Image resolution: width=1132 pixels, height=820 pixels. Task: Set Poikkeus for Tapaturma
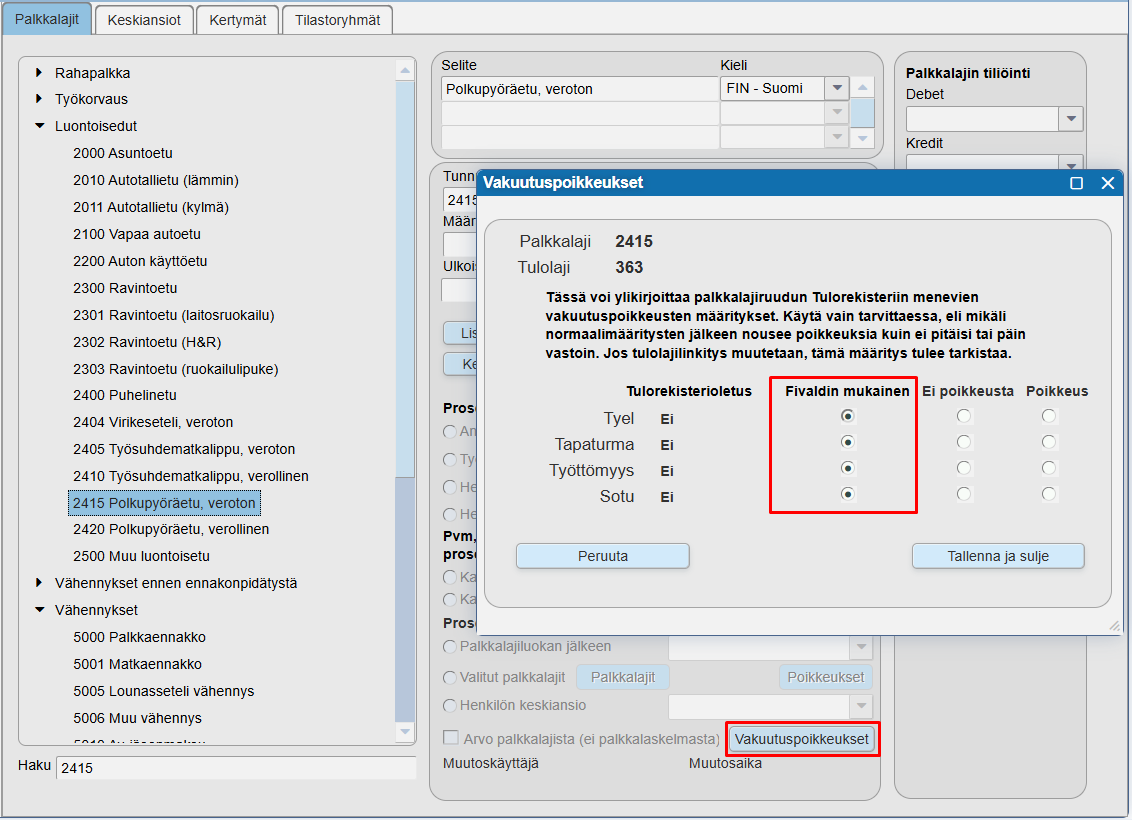(x=1048, y=442)
